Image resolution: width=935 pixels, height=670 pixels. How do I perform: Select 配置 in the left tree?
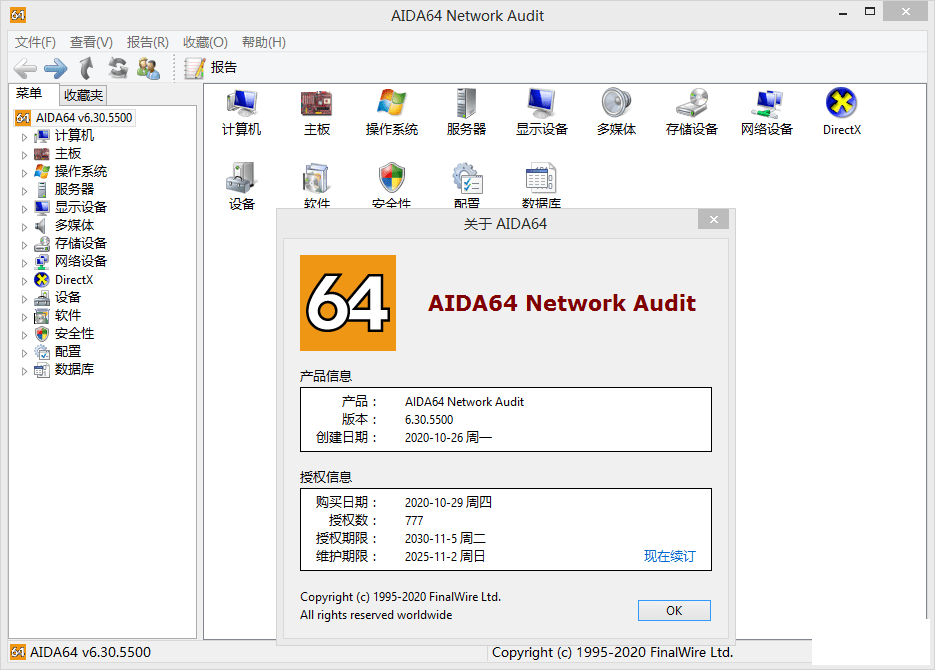[x=67, y=352]
